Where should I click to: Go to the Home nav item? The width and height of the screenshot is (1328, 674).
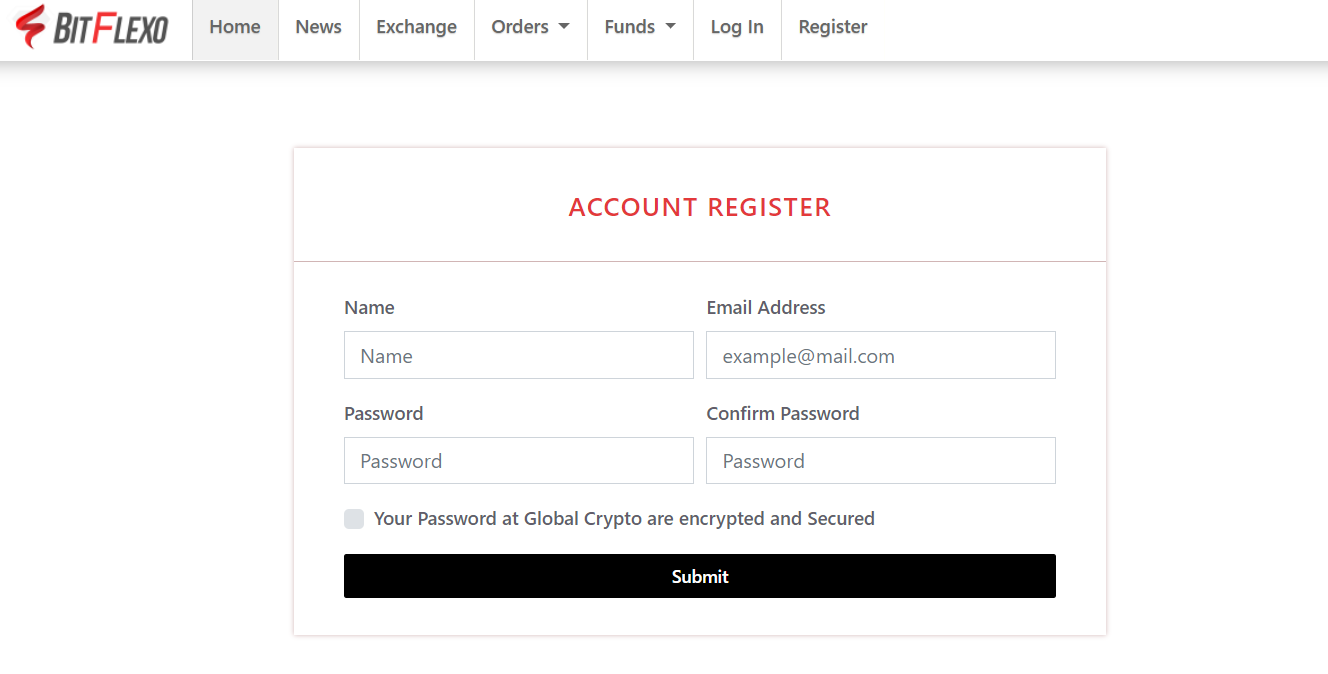coord(235,28)
